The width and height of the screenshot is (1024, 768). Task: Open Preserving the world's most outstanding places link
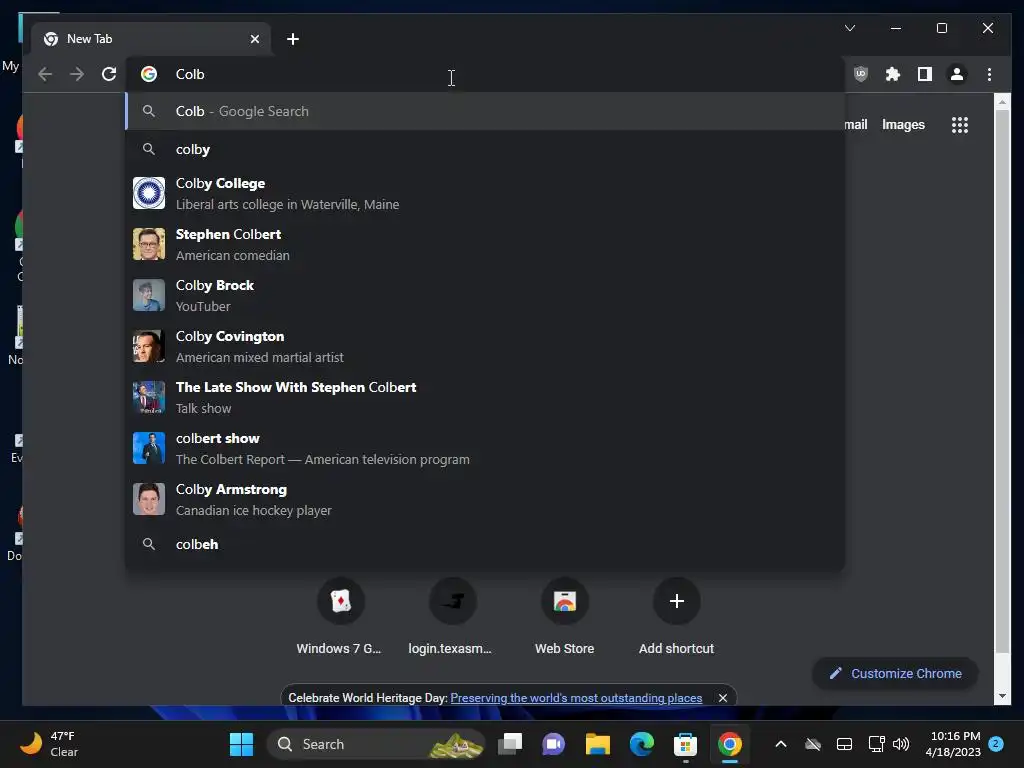pyautogui.click(x=576, y=698)
